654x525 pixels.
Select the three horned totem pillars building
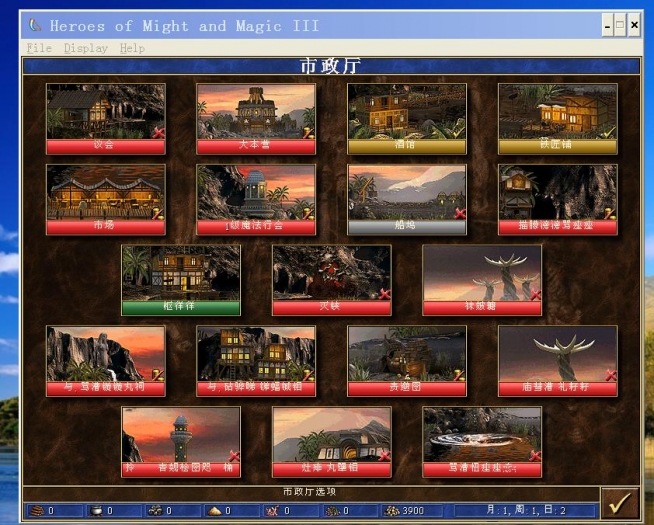pos(482,280)
